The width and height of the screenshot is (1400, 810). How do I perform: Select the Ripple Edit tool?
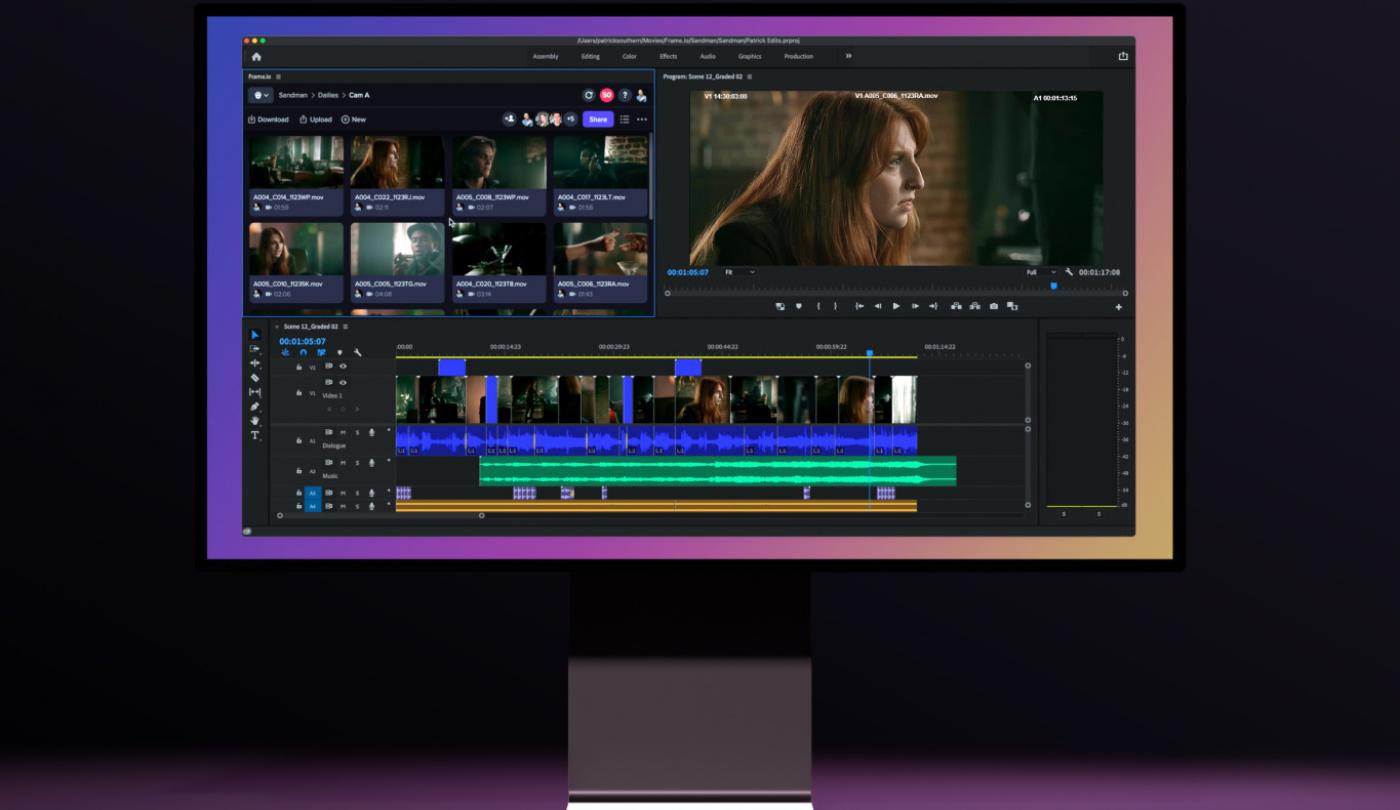coord(254,363)
